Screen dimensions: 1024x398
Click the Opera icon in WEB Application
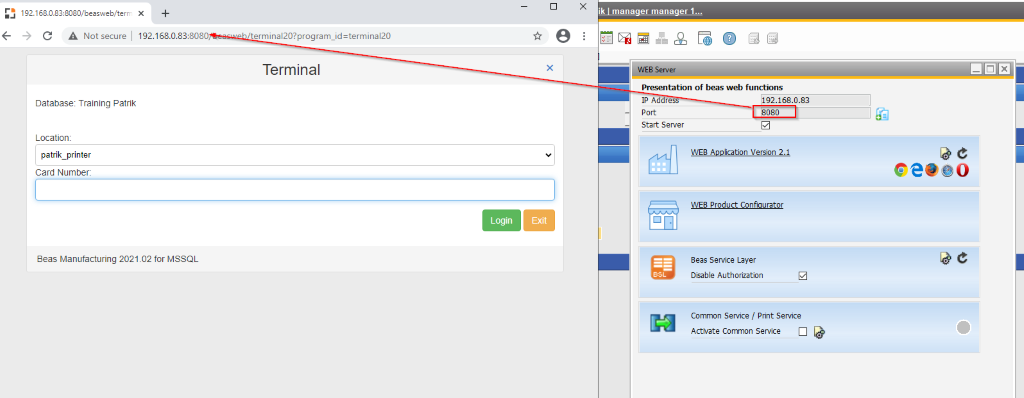click(963, 171)
